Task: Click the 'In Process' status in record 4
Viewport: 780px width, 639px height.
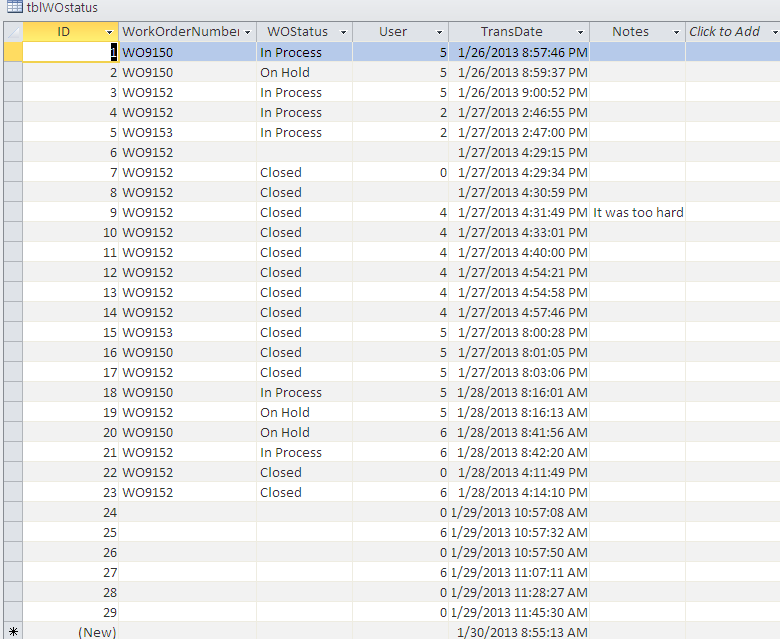Action: click(x=305, y=112)
